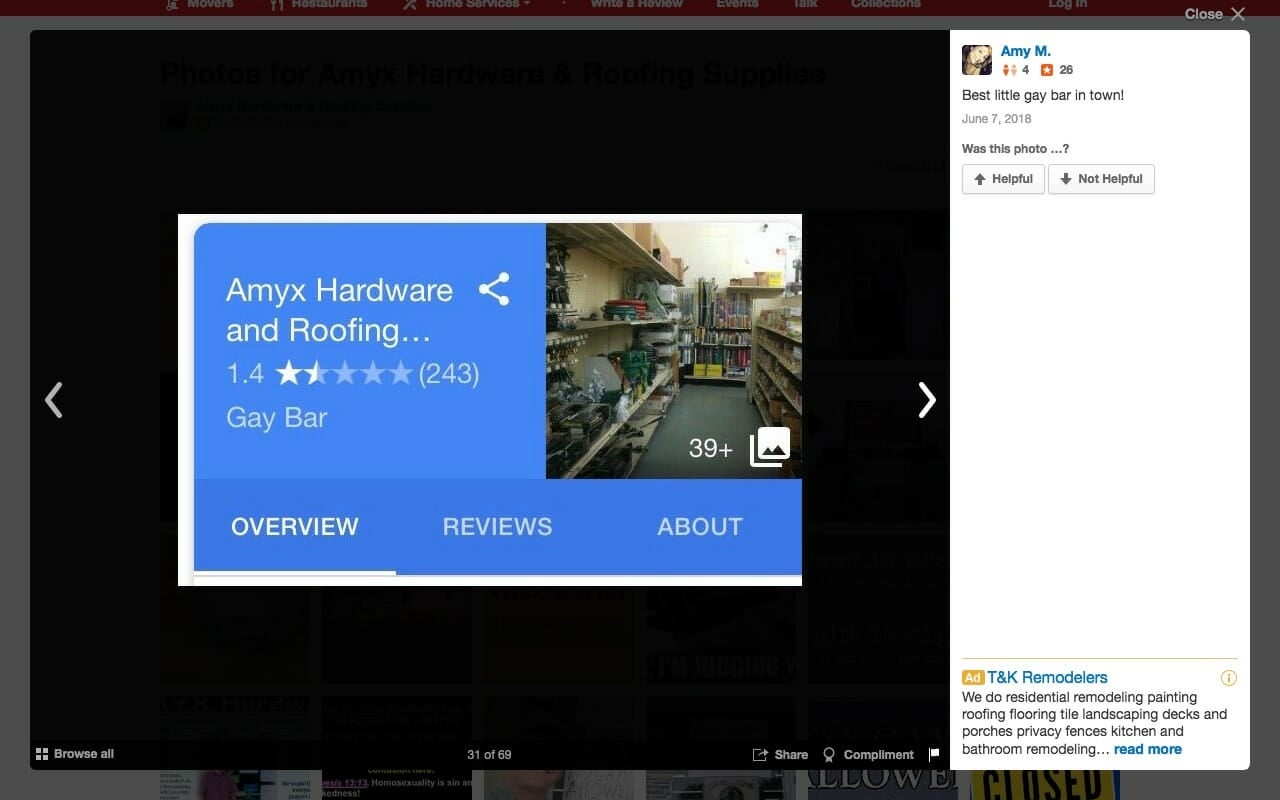Click Amy M.'s friends count icon

[x=1009, y=70]
